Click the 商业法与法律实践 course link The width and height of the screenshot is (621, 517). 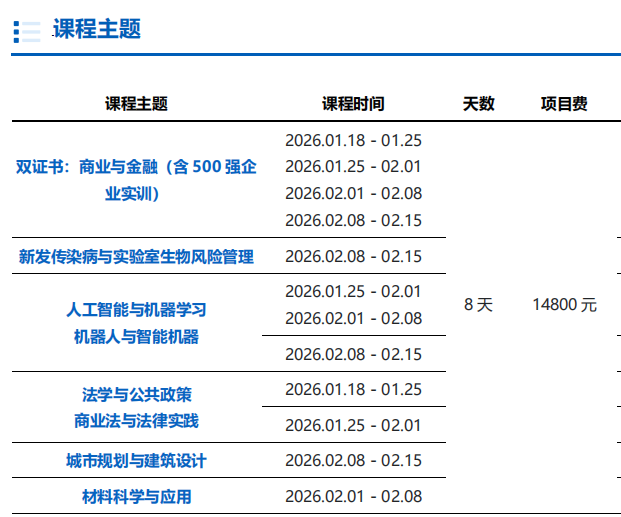(136, 421)
